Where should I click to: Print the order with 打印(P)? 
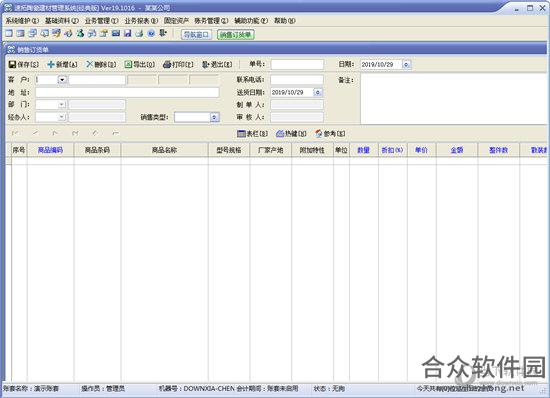pyautogui.click(x=178, y=65)
